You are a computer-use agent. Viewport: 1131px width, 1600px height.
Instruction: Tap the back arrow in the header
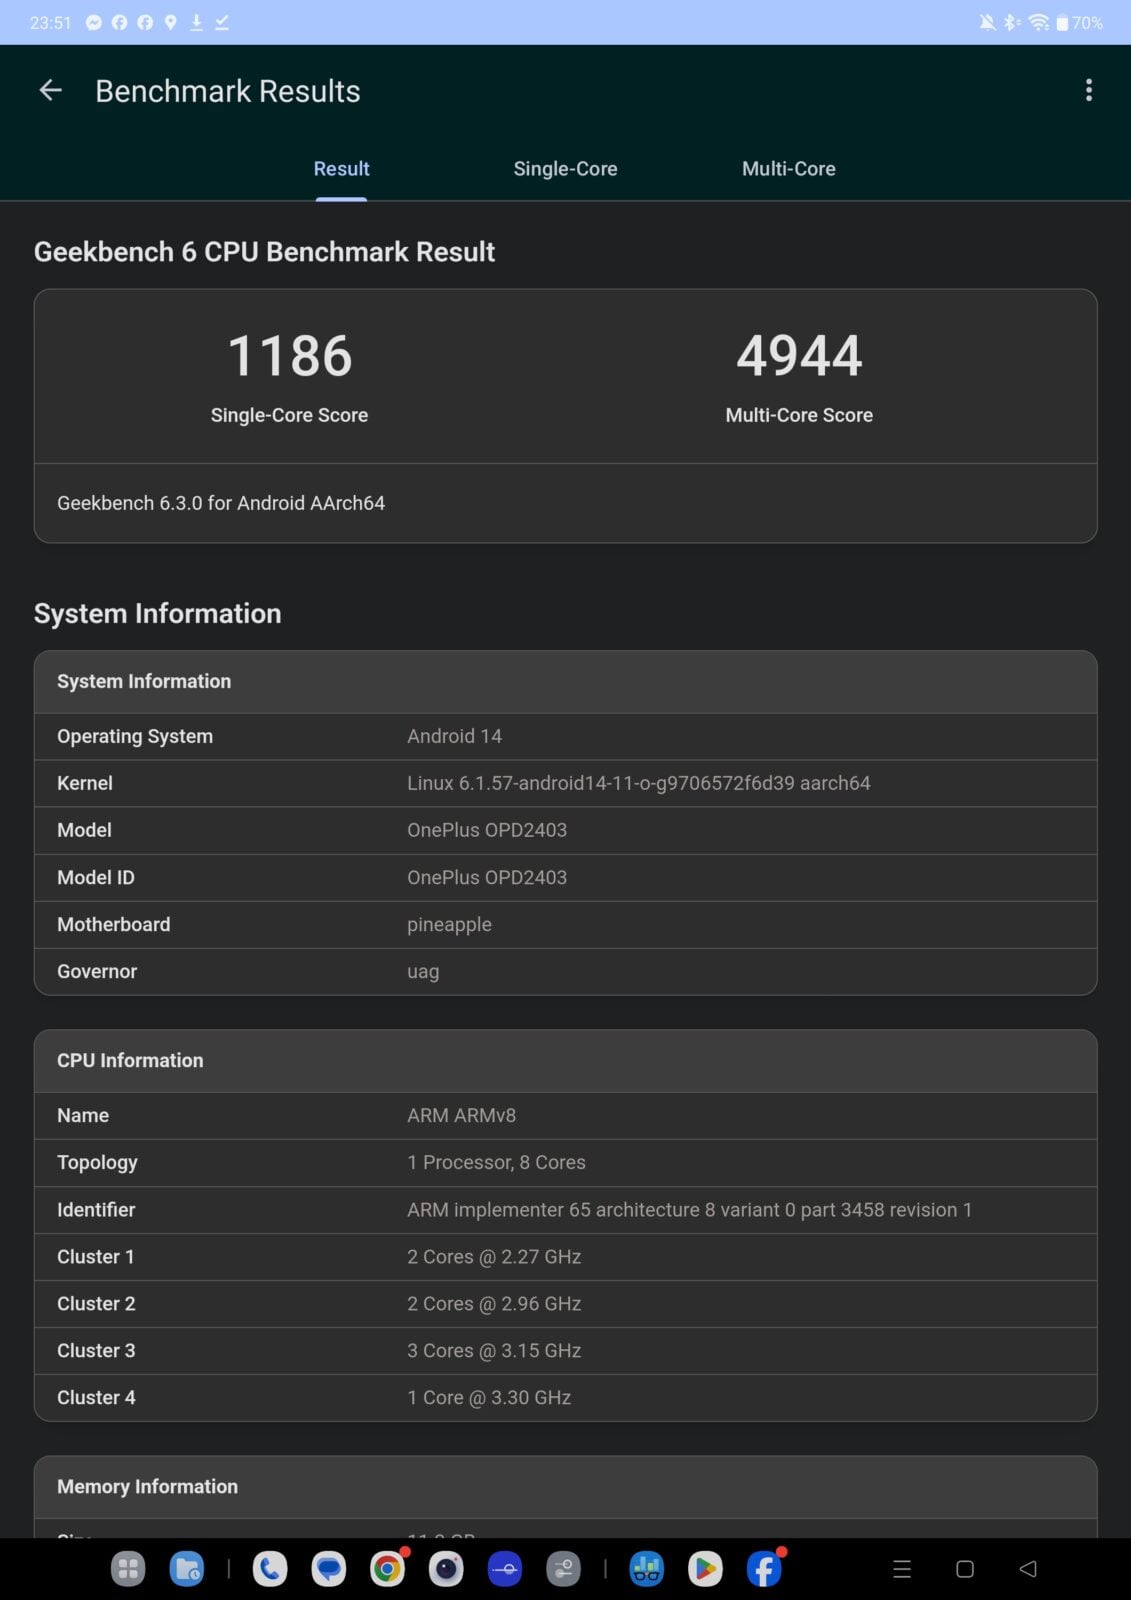50,91
